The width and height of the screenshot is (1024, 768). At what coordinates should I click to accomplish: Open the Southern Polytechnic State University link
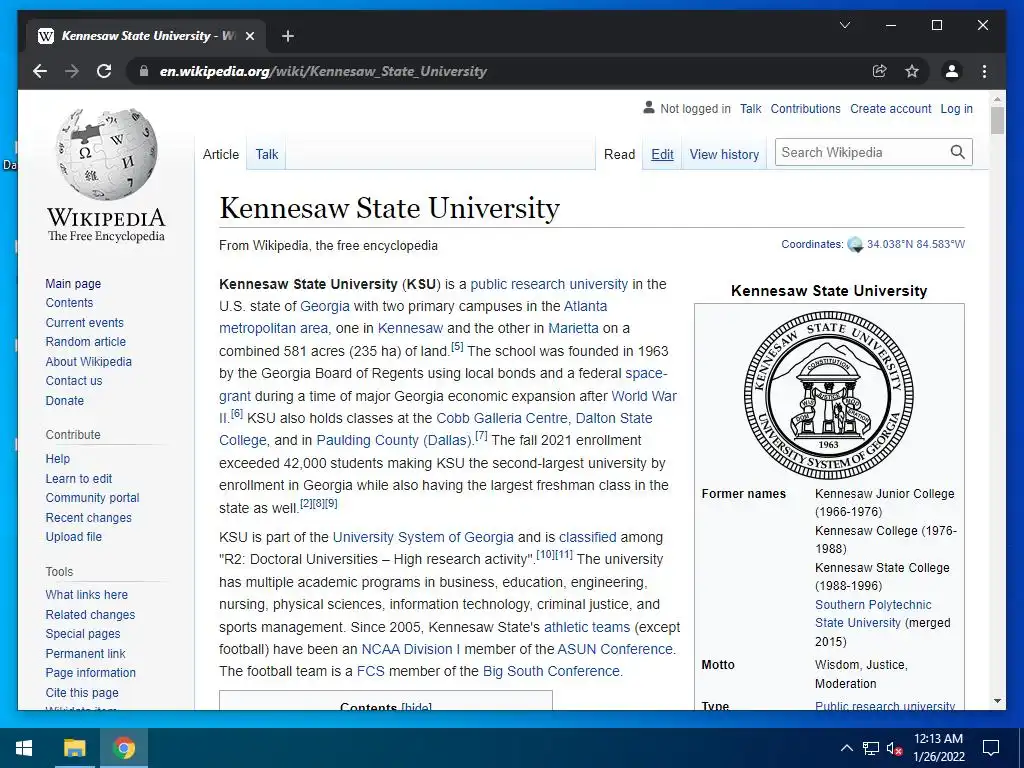pos(873,614)
